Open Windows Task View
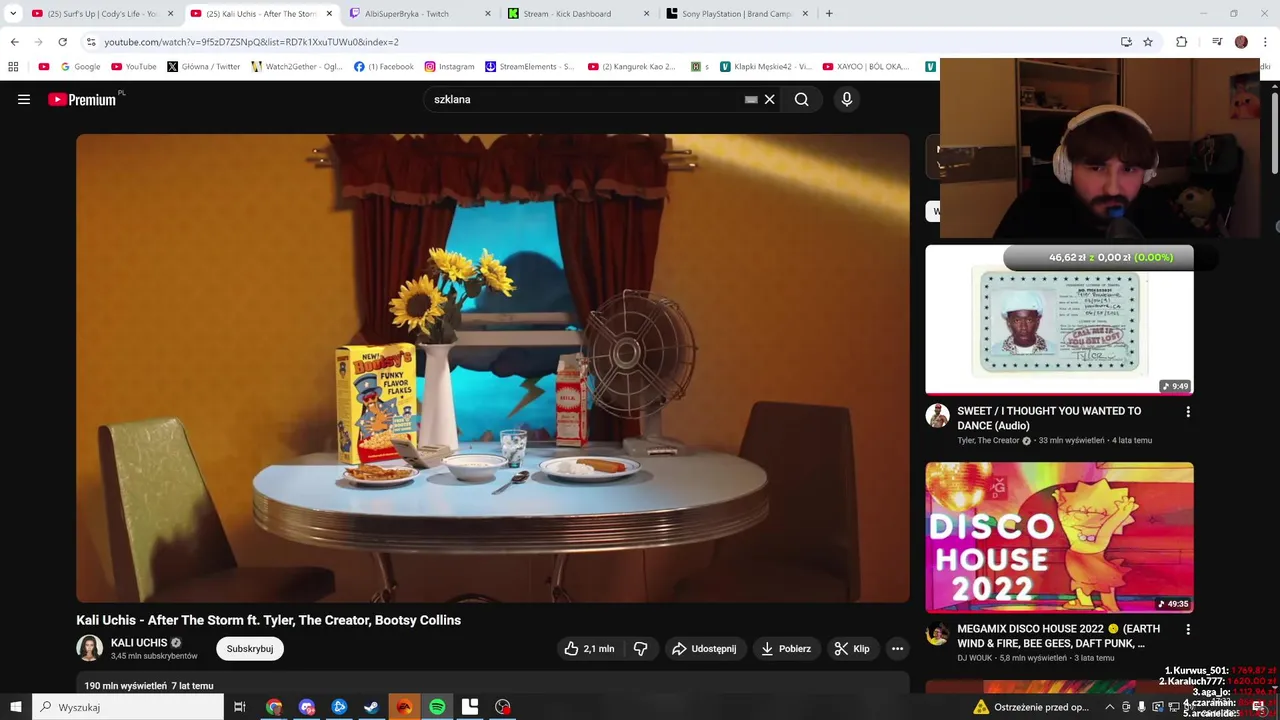This screenshot has width=1280, height=720. 240,707
